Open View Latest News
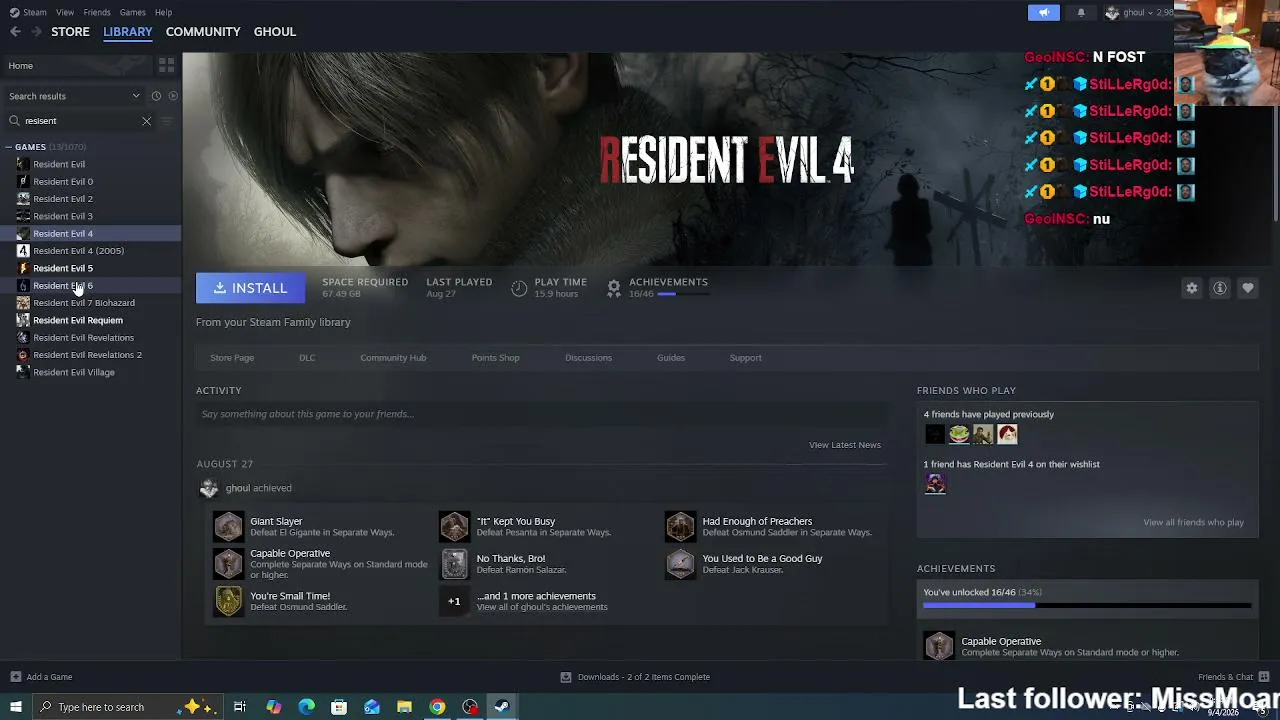 click(x=845, y=445)
